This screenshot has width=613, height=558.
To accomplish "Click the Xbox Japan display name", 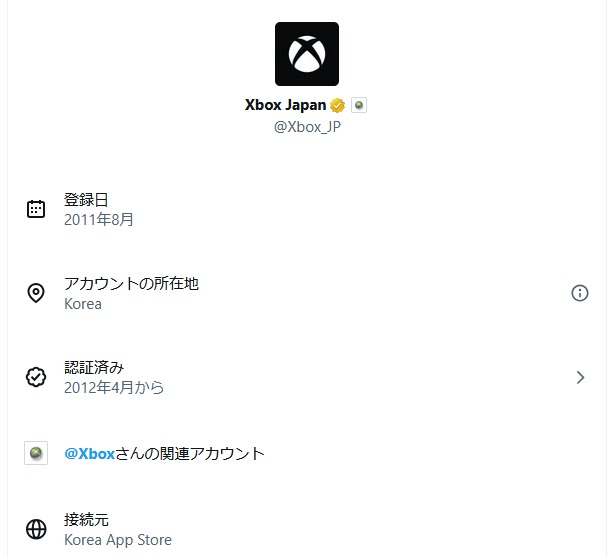I will pyautogui.click(x=285, y=105).
